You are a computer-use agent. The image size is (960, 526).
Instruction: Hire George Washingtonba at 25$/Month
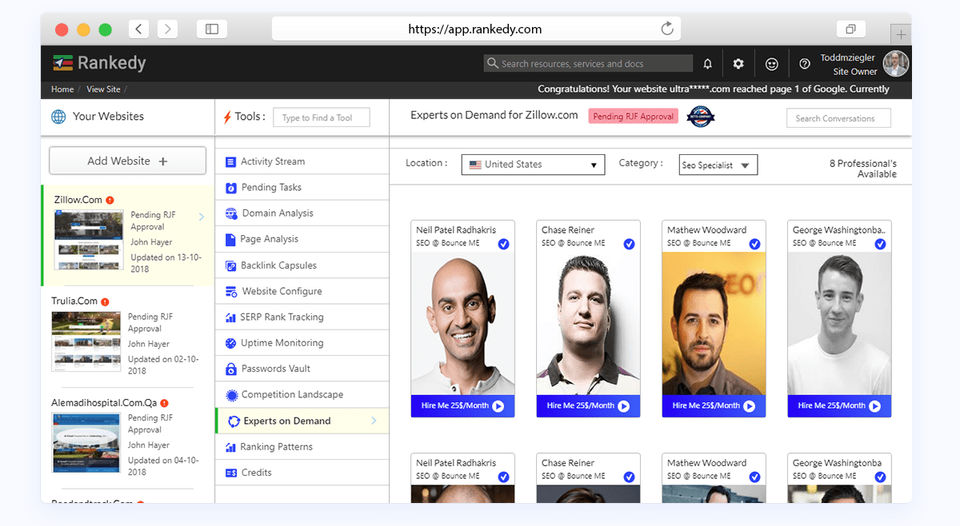pos(839,406)
